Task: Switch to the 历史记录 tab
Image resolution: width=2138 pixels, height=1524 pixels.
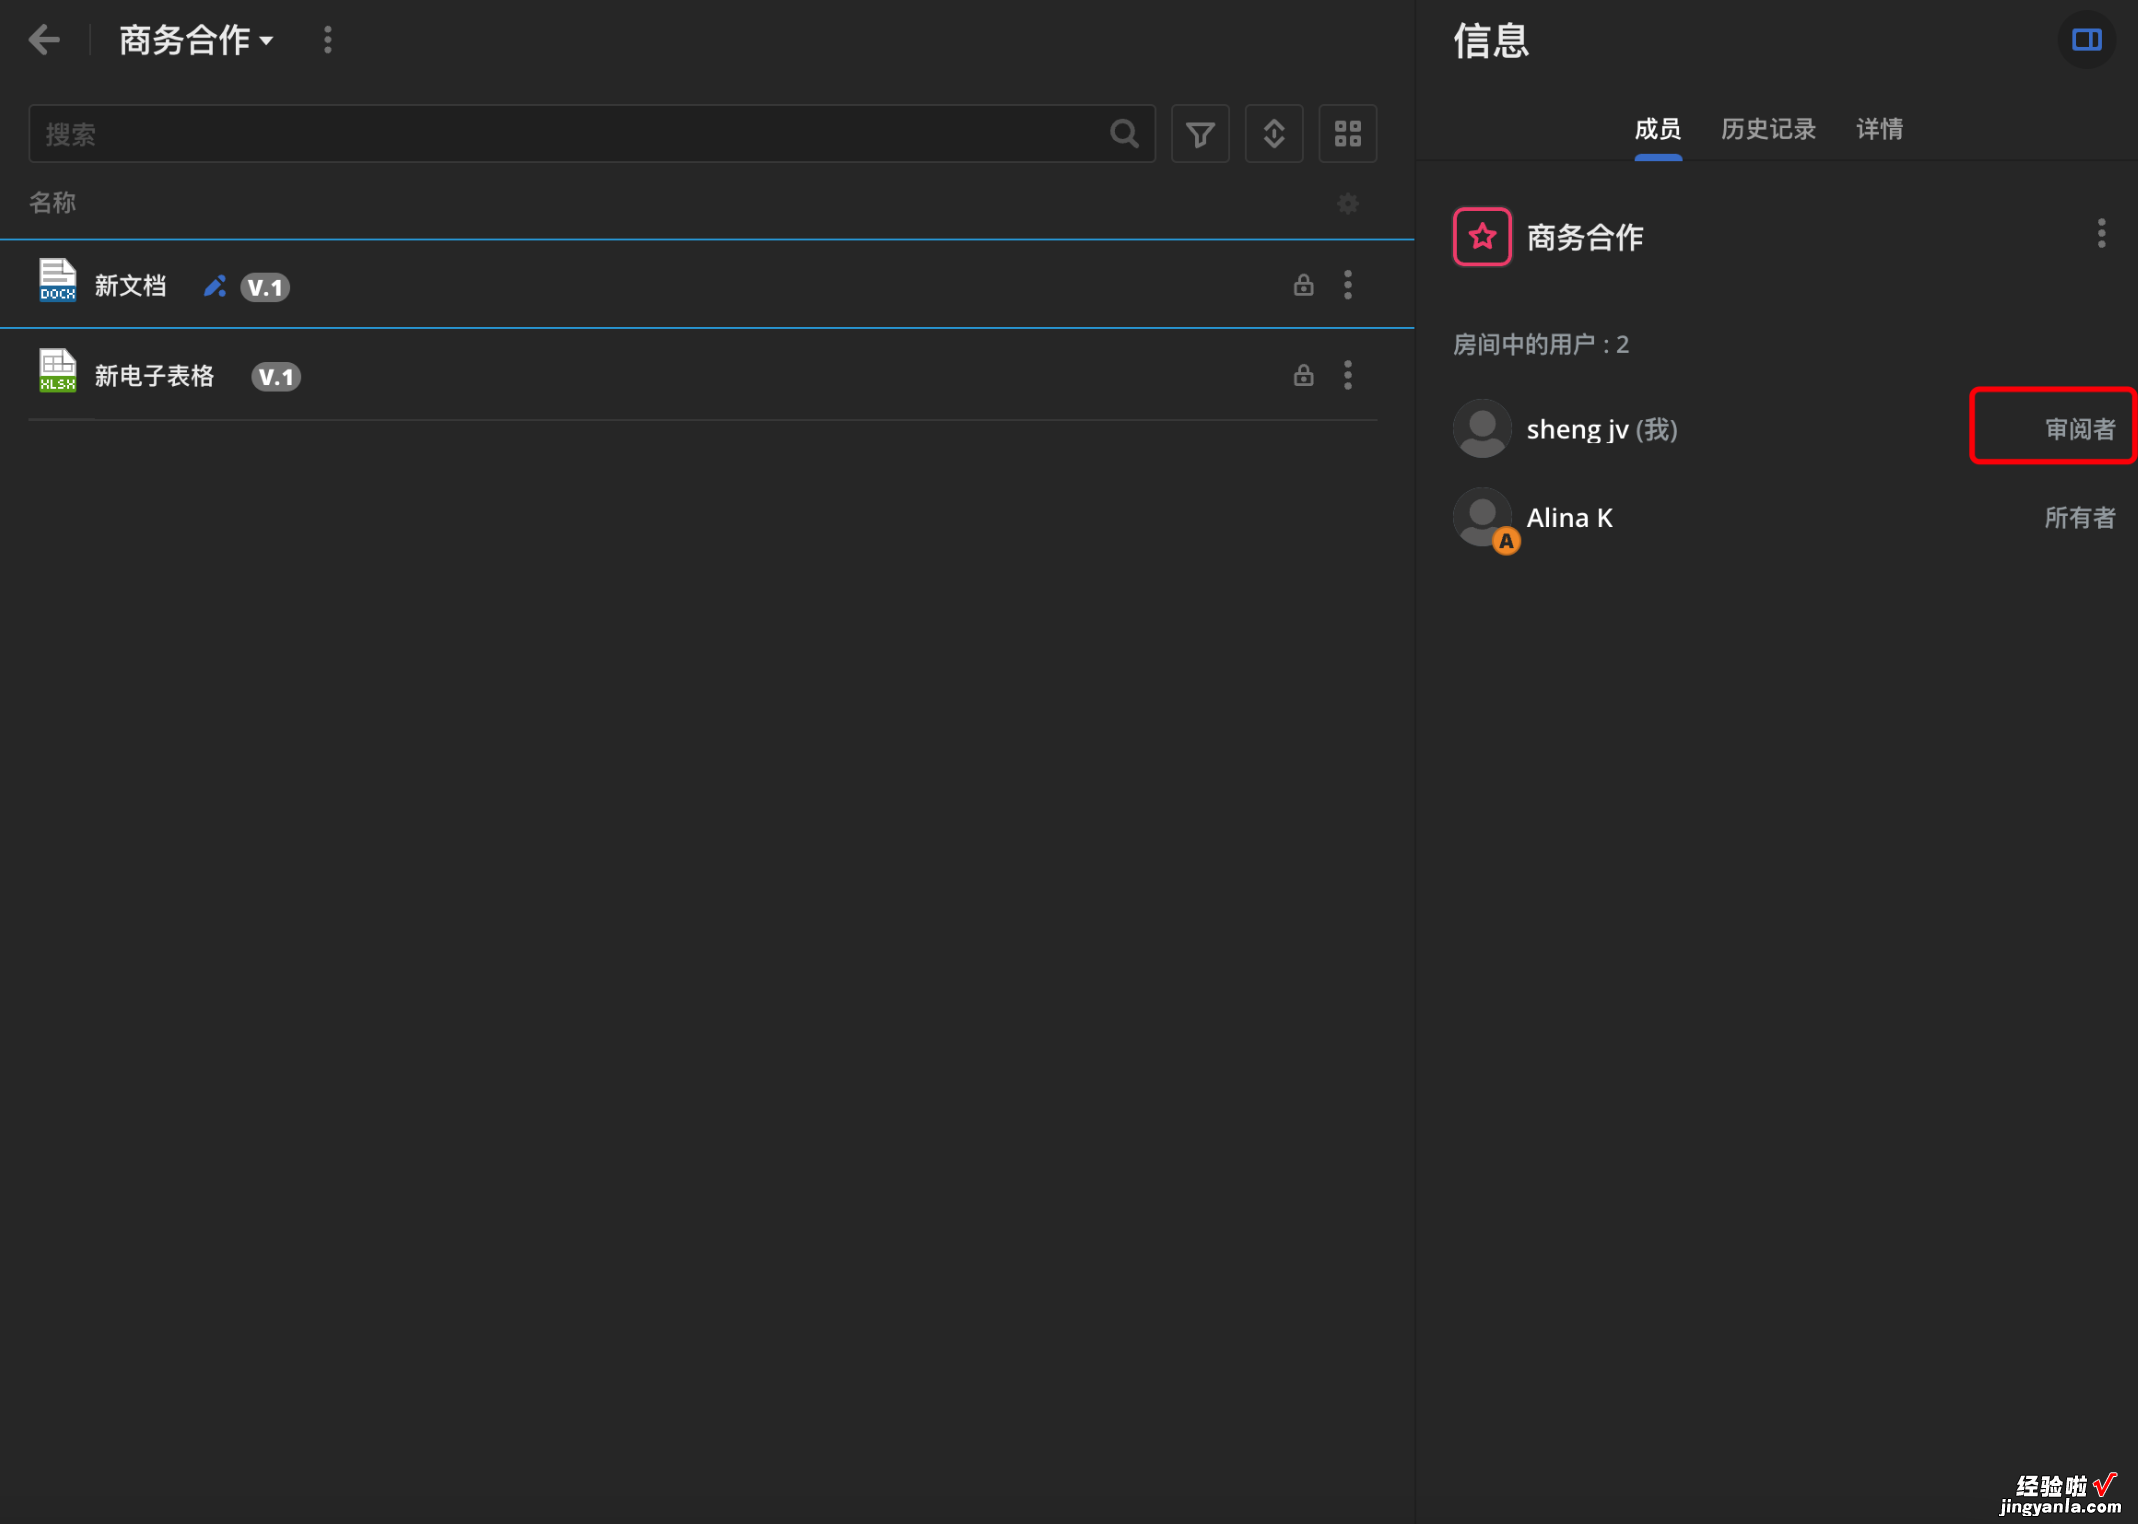Action: coord(1768,130)
